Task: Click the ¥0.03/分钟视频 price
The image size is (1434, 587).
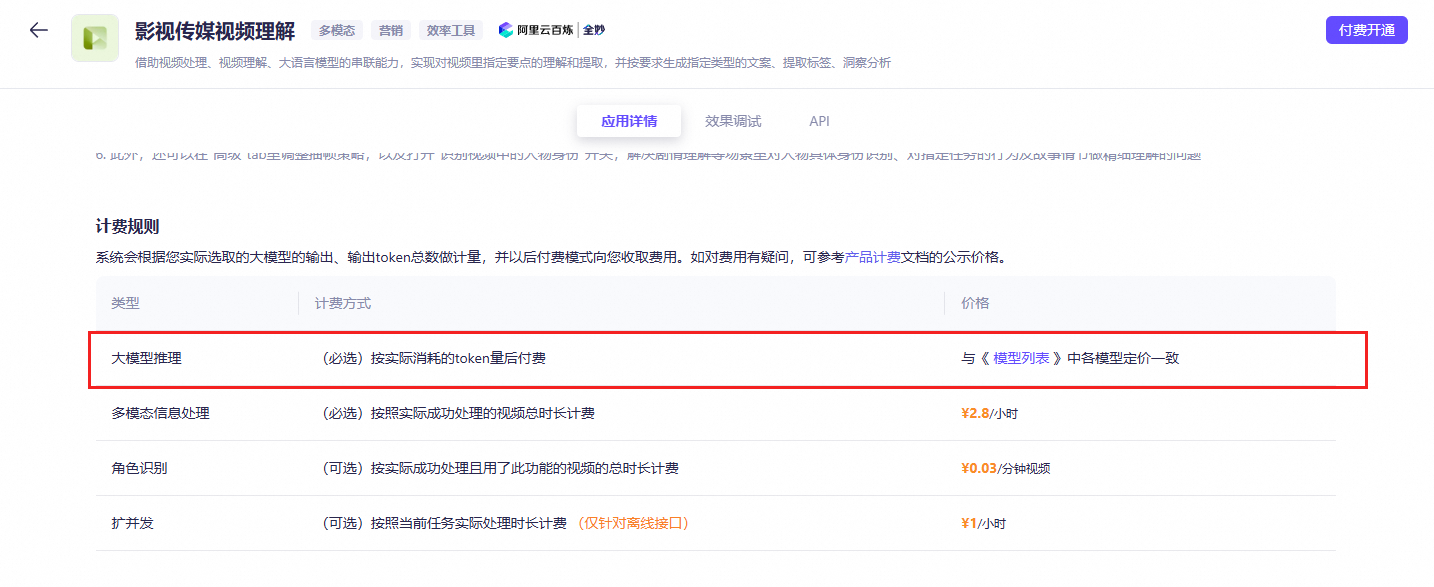Action: click(x=1005, y=468)
